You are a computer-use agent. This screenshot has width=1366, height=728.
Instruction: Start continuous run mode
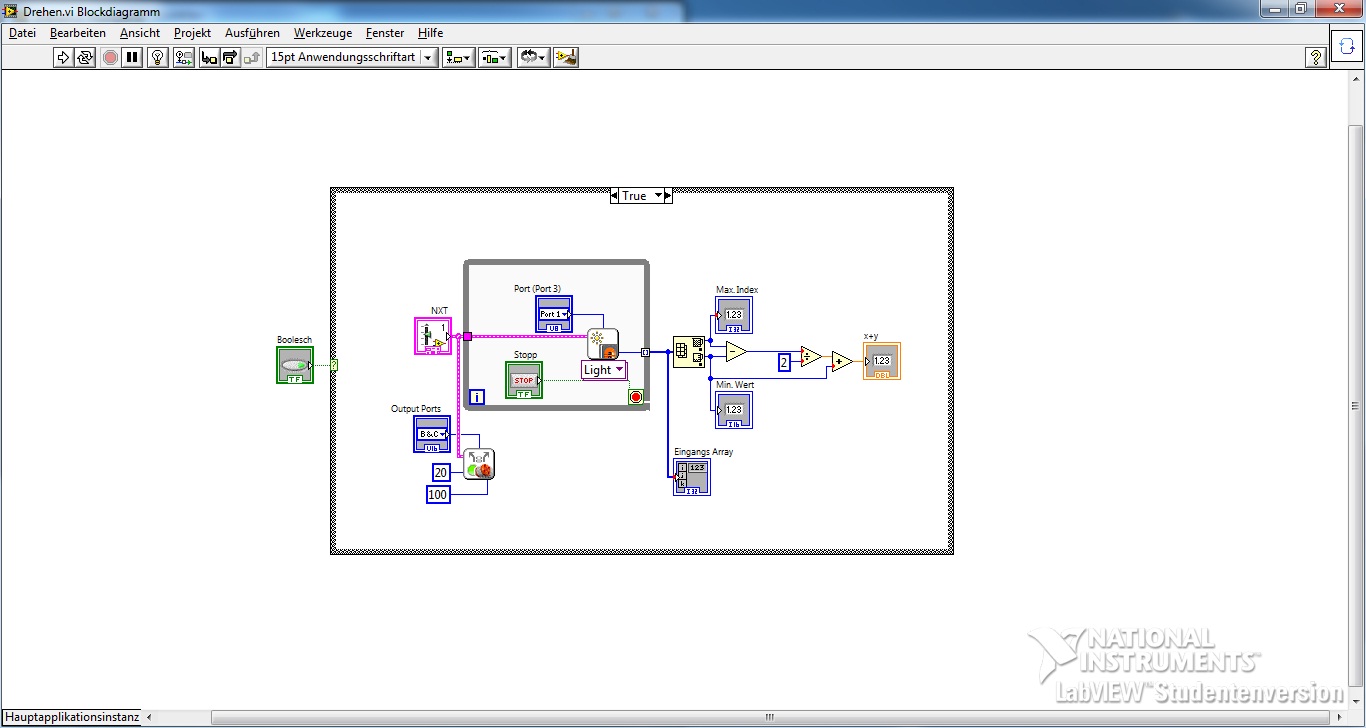[85, 57]
